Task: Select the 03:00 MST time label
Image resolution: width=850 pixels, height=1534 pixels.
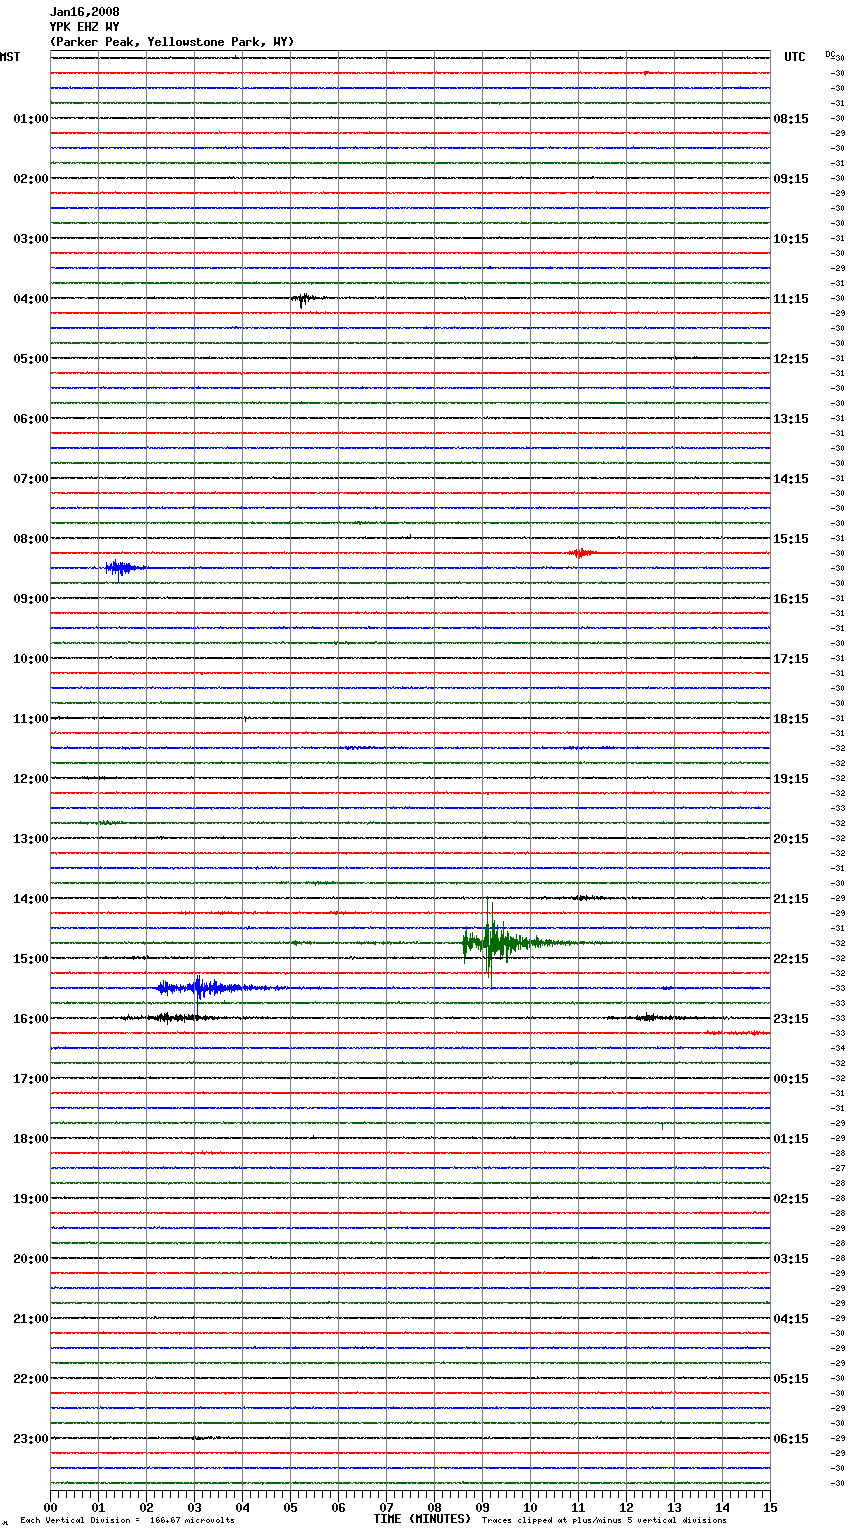Action: 31,239
